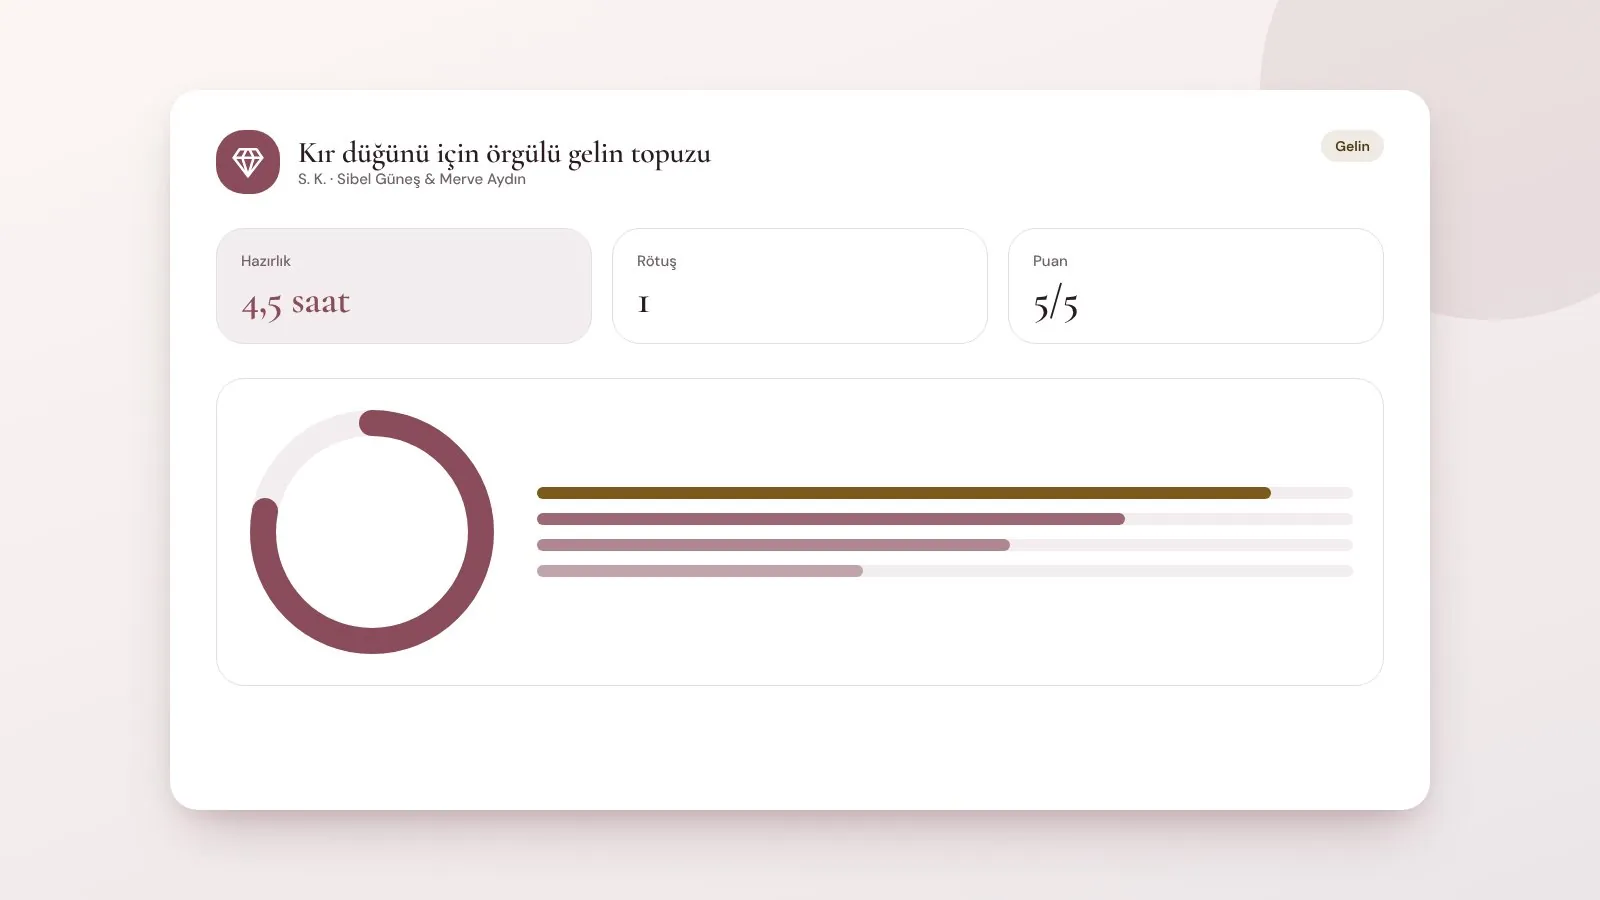Click the Hazırlık label

tap(266, 261)
